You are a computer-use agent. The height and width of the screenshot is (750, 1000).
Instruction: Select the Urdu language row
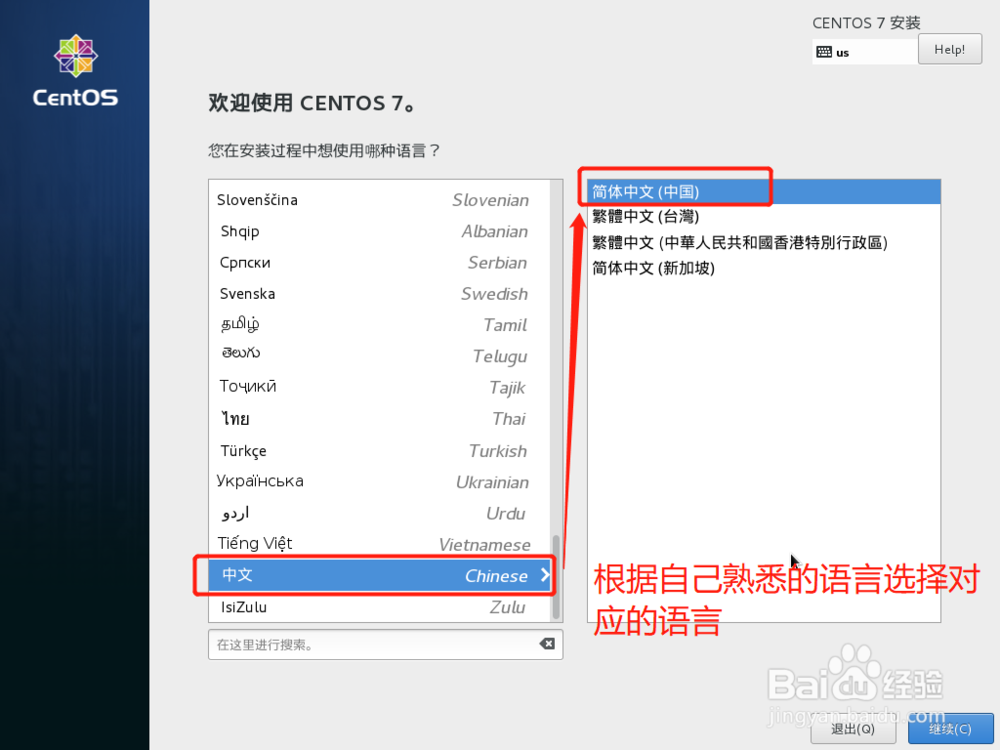tap(379, 513)
